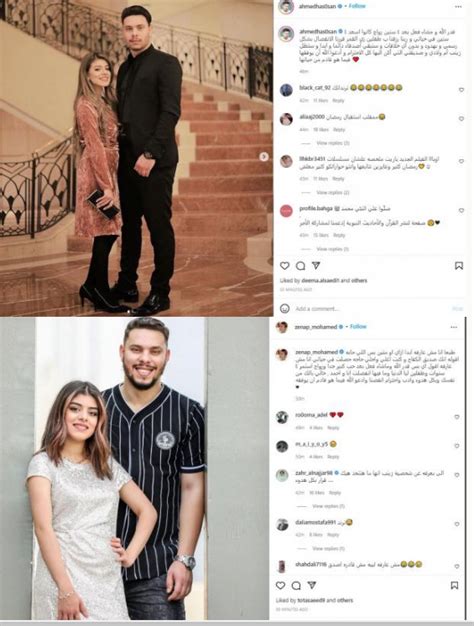Bookmark the zenap_mohamed post
474x626 pixels.
(x=454, y=586)
